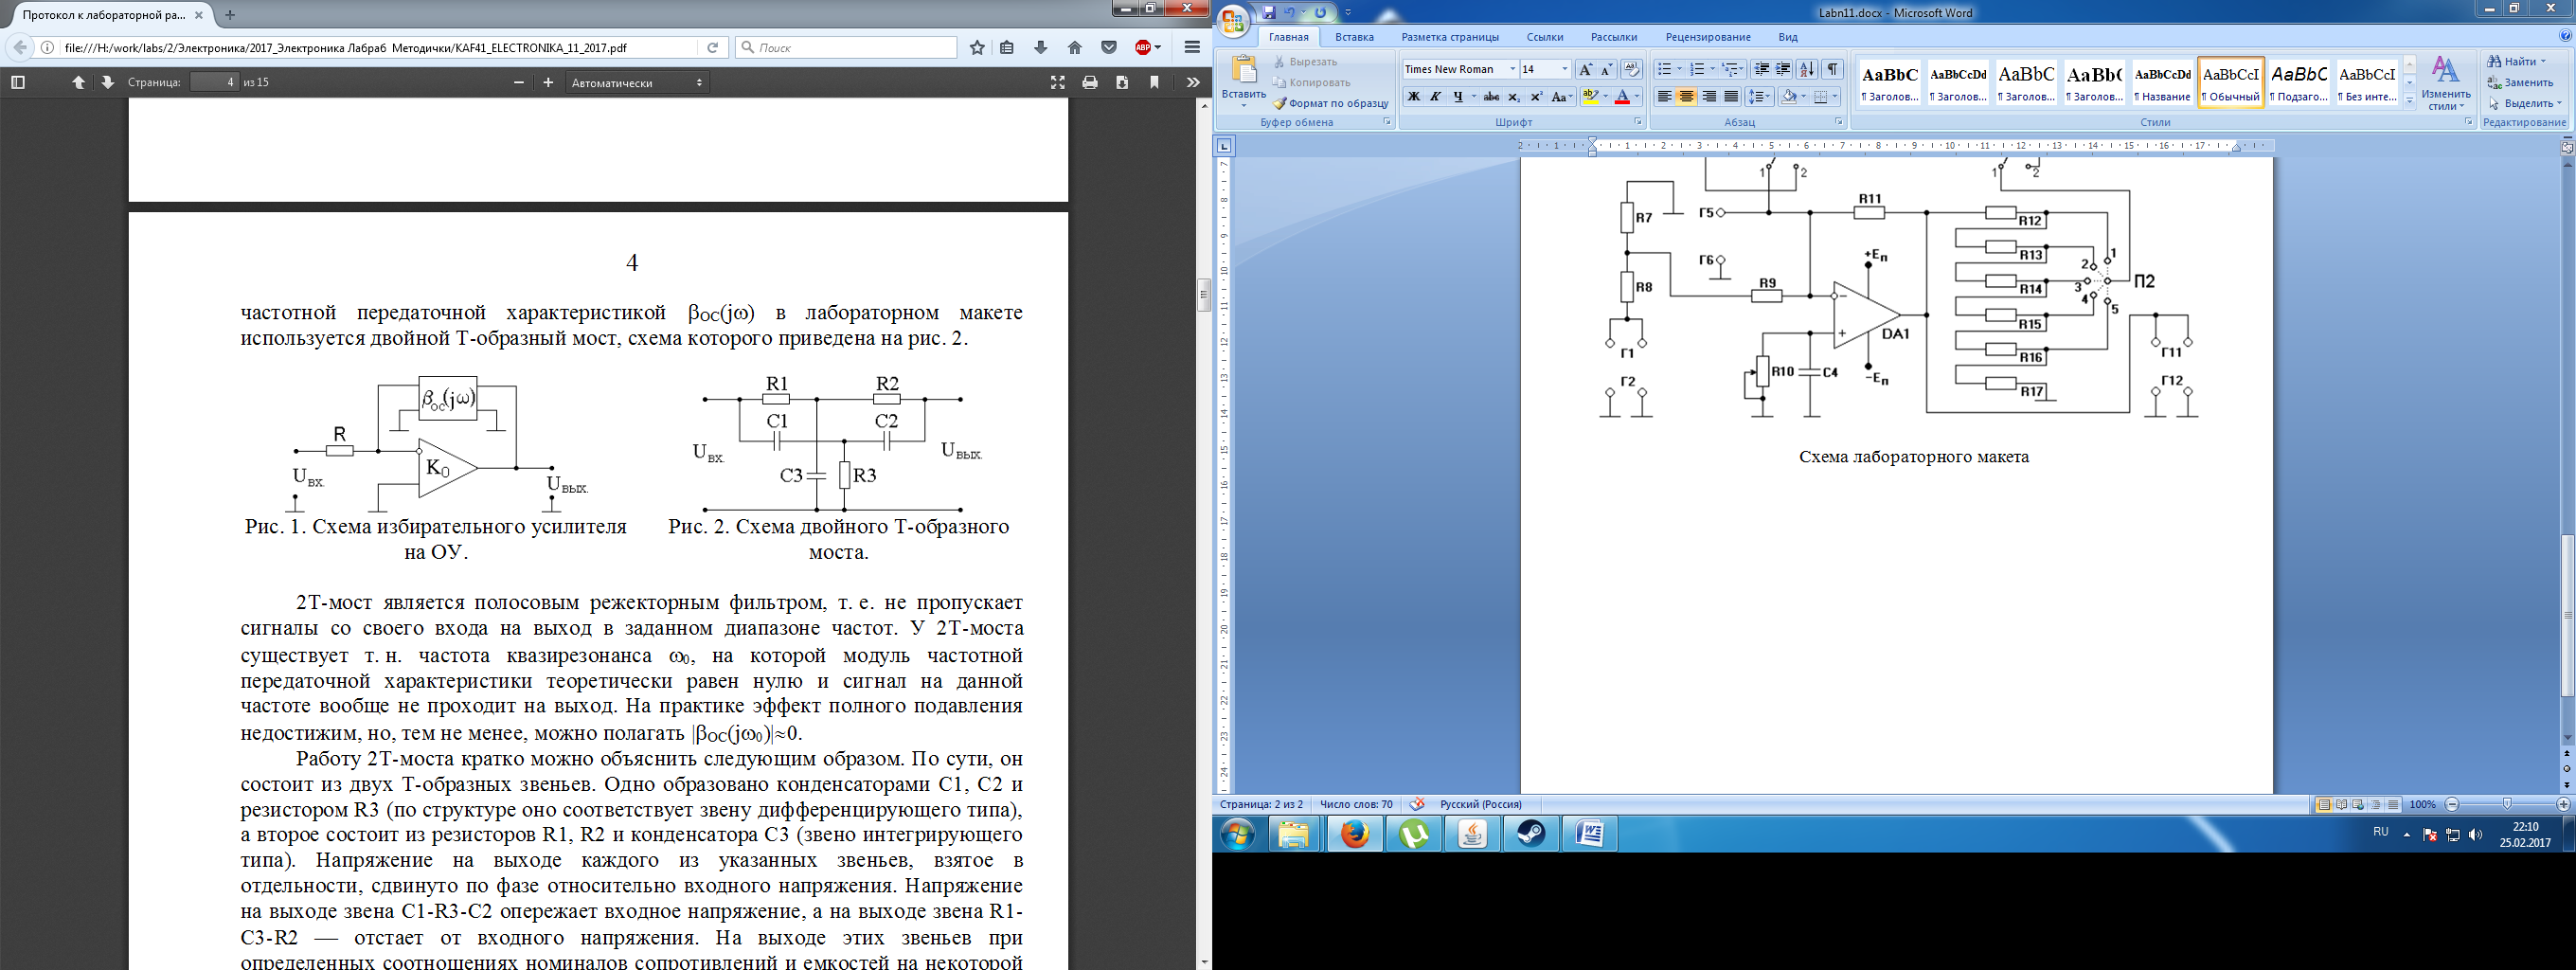The image size is (2576, 970).
Task: Open the font size dropdown showing 14
Action: coord(1564,69)
